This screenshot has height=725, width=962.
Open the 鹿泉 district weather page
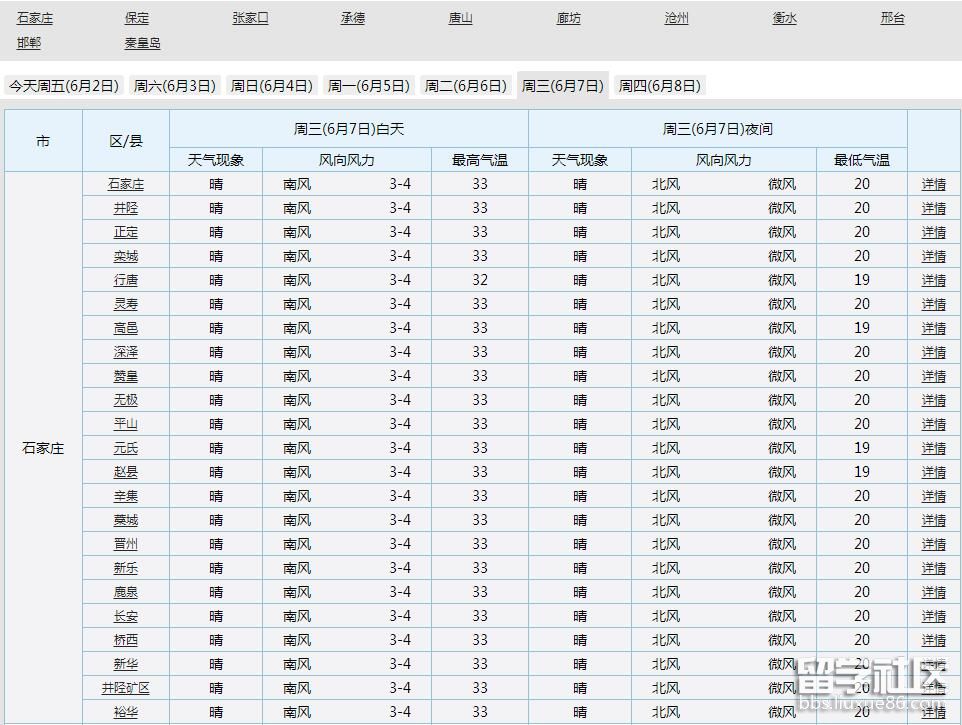pos(126,591)
